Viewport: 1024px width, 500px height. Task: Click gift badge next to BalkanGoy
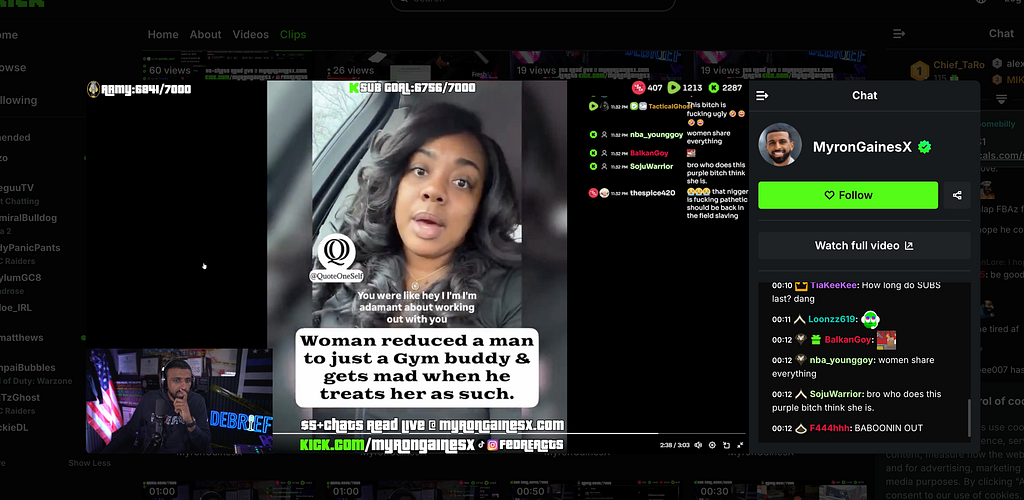coord(816,339)
